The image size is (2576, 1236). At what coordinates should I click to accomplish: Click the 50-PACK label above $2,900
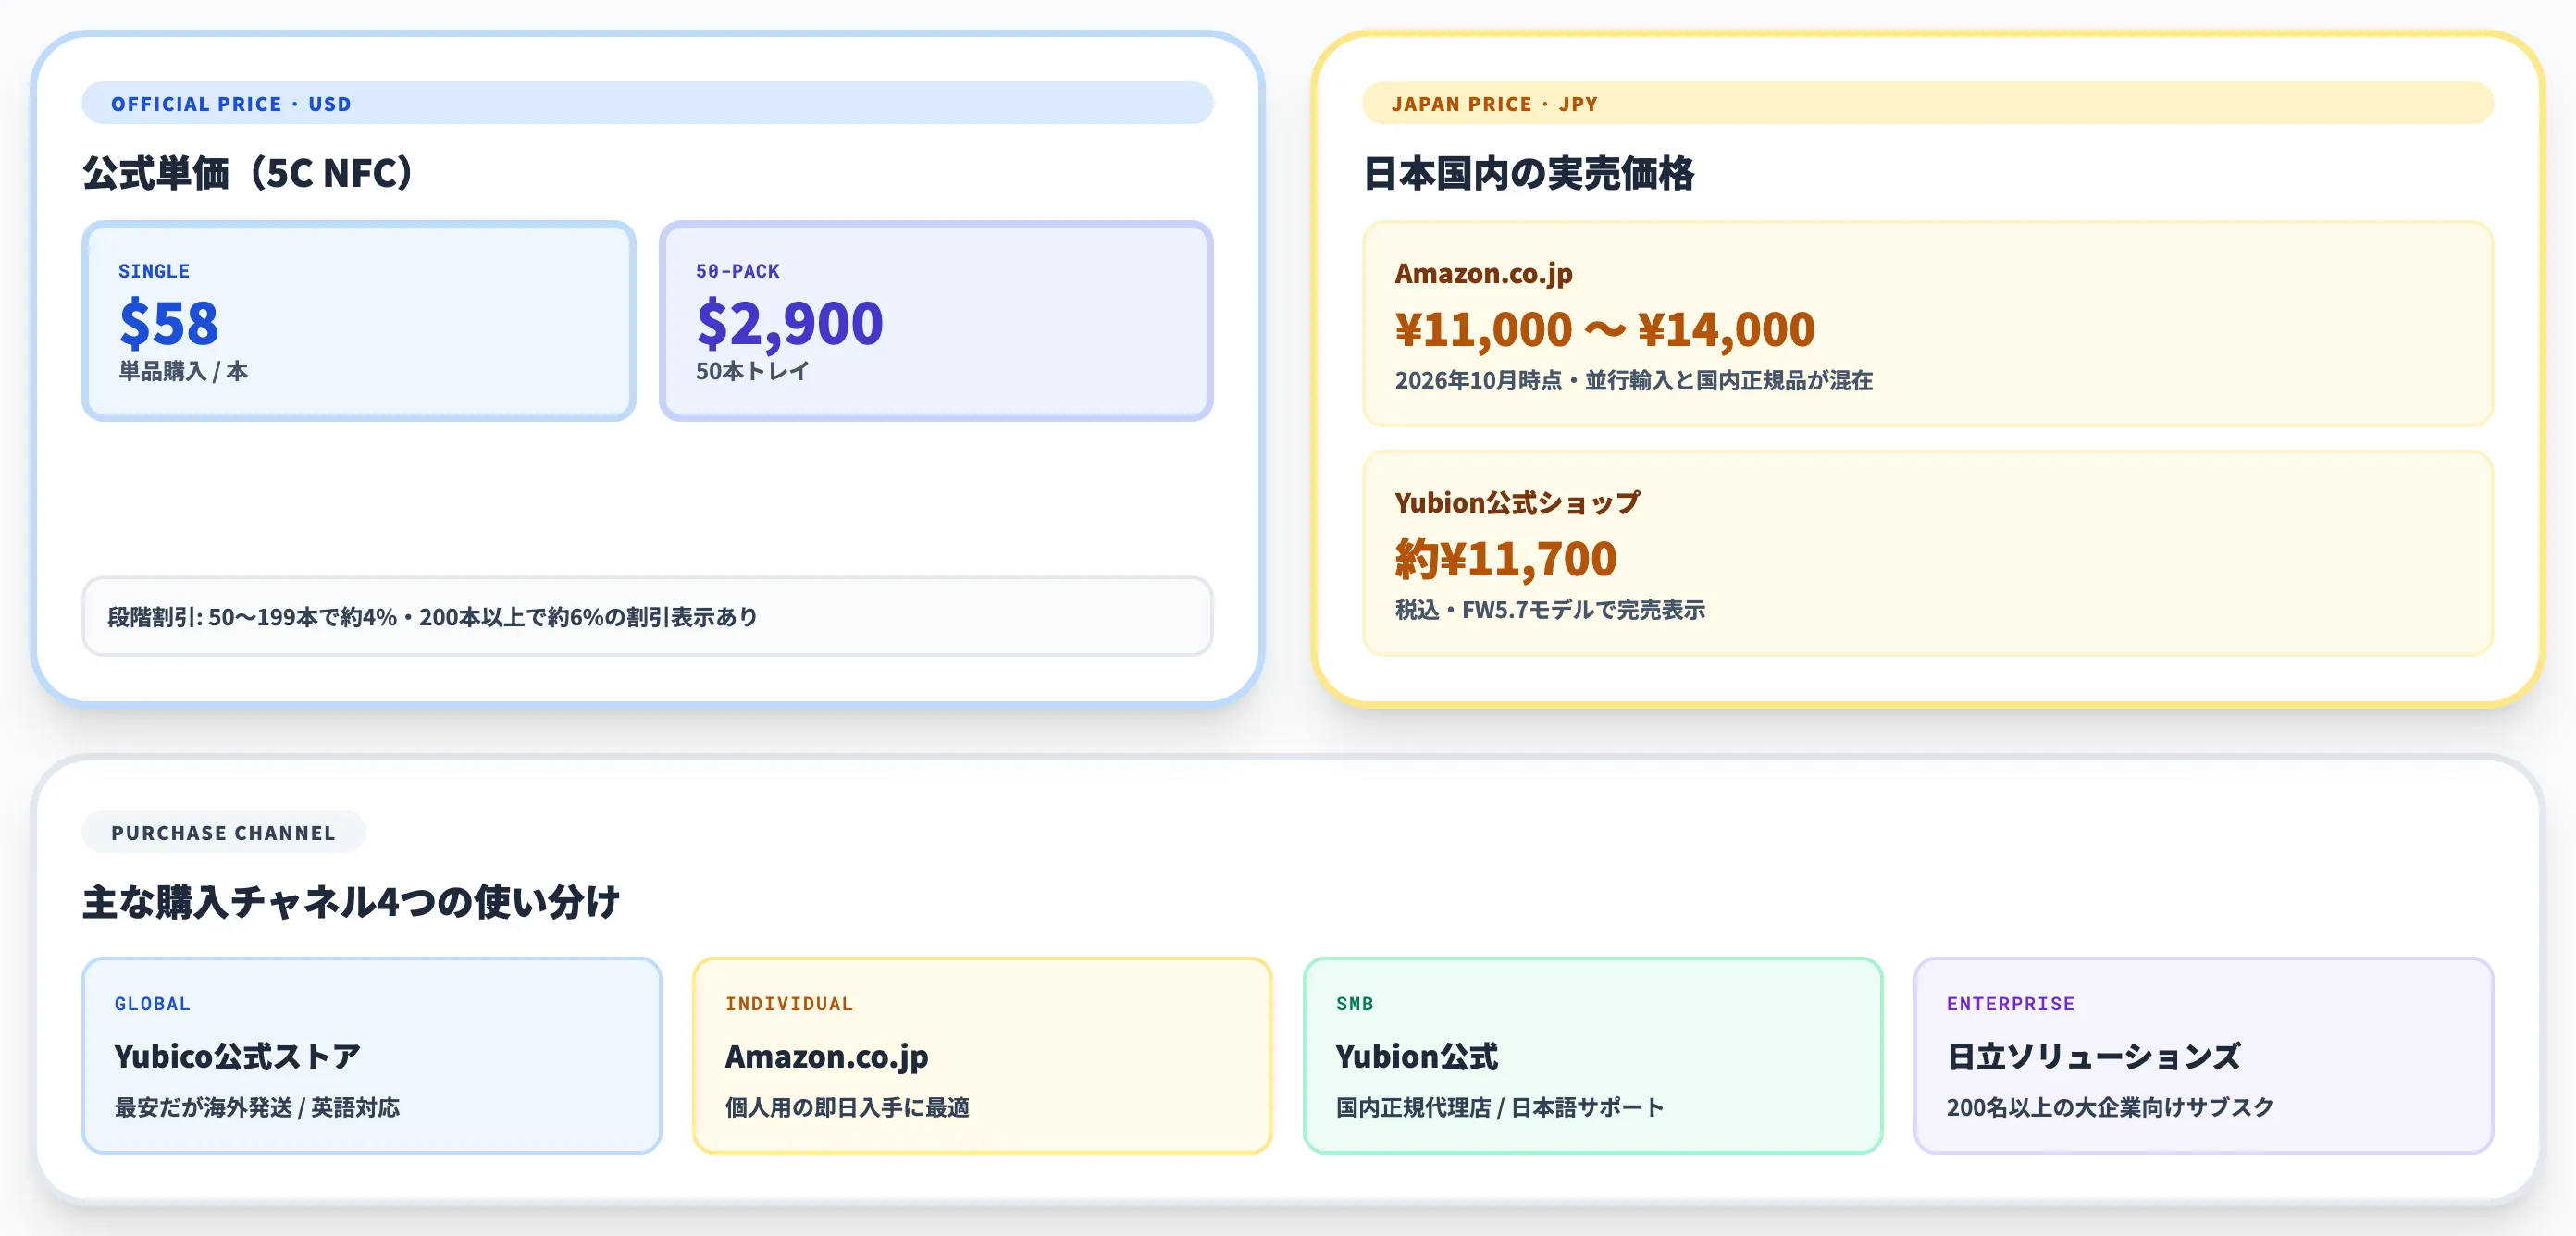tap(737, 271)
